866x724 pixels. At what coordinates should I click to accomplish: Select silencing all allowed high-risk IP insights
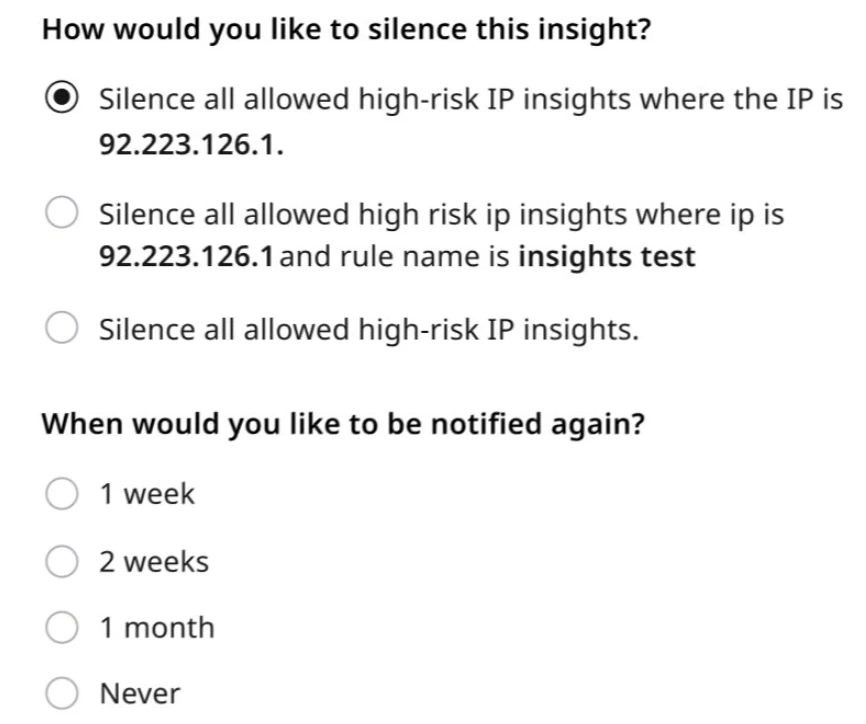point(62,327)
